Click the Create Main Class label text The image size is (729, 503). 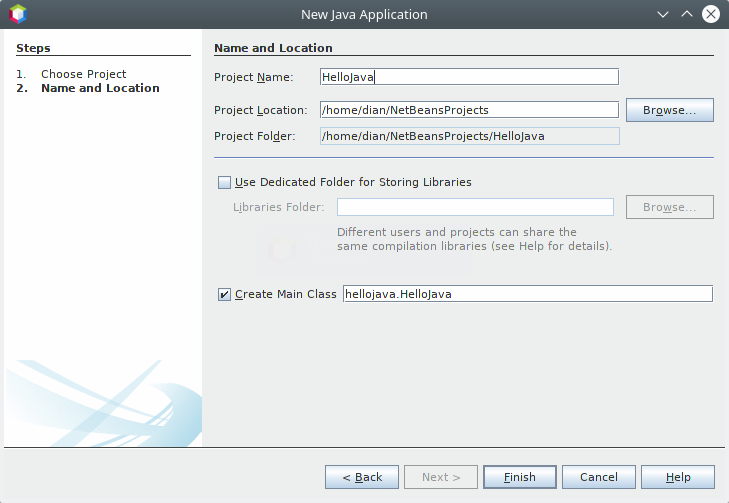click(285, 294)
